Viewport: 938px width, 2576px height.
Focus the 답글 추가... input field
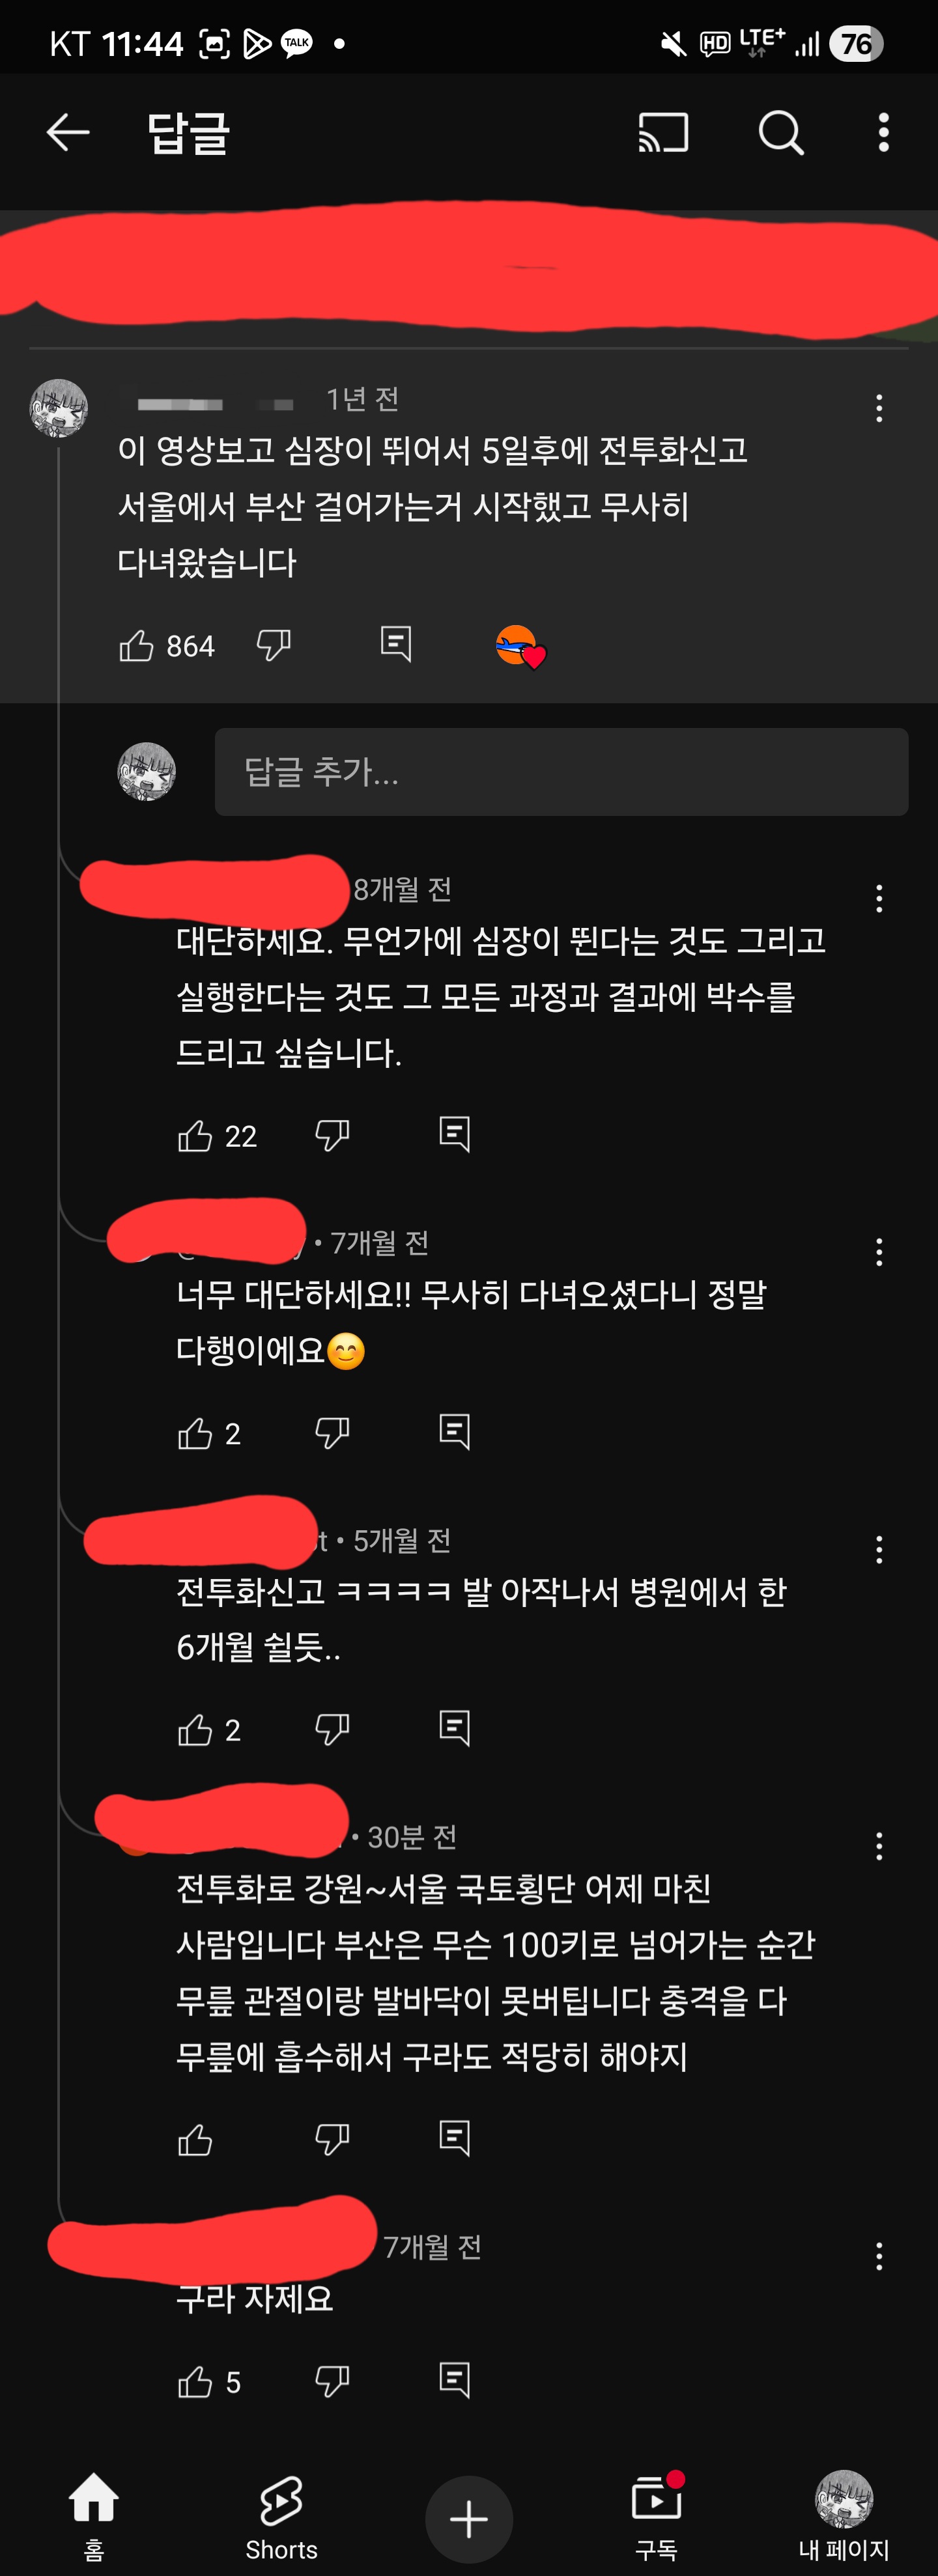561,771
